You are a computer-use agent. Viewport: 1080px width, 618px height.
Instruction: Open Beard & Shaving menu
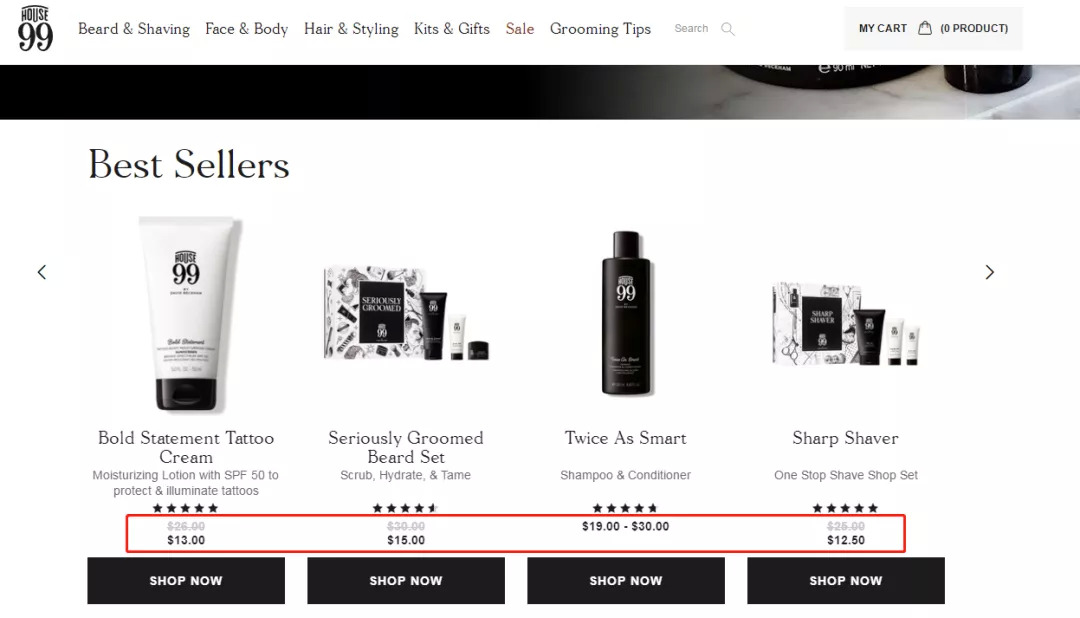pos(134,29)
